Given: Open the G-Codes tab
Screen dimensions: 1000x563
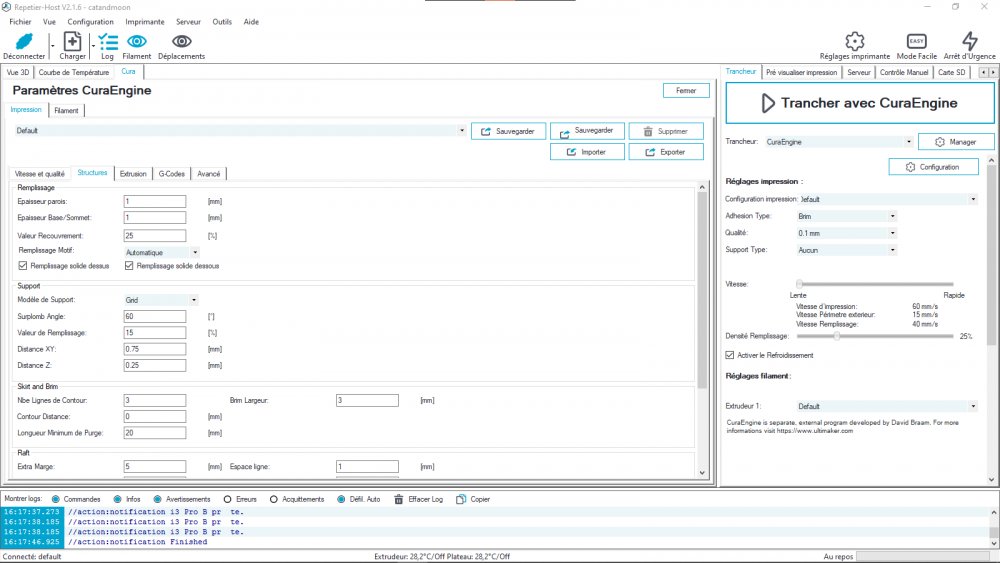Looking at the screenshot, I should 172,173.
